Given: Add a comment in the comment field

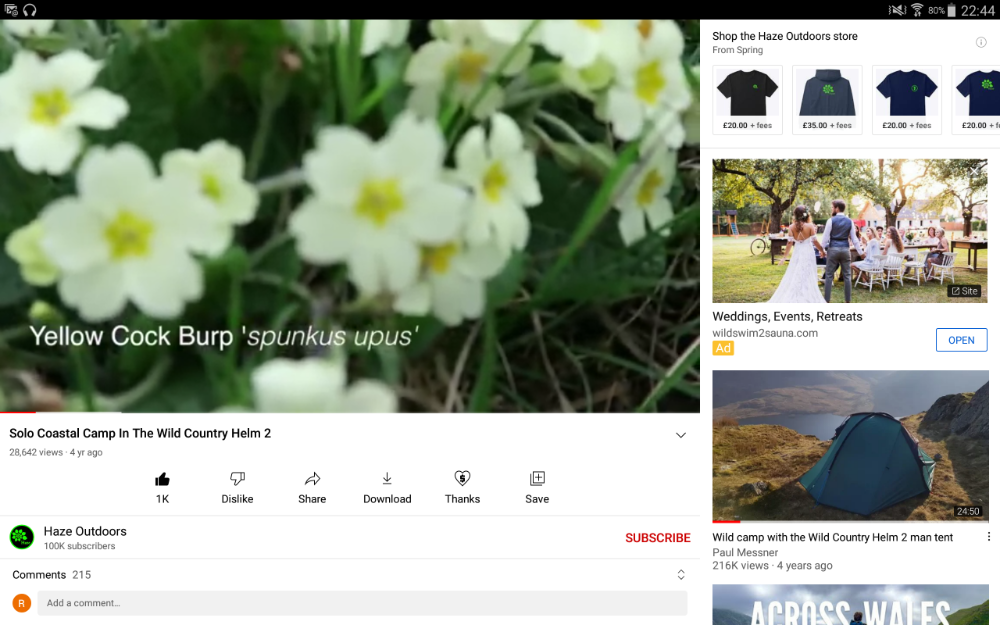Looking at the screenshot, I should (x=362, y=603).
